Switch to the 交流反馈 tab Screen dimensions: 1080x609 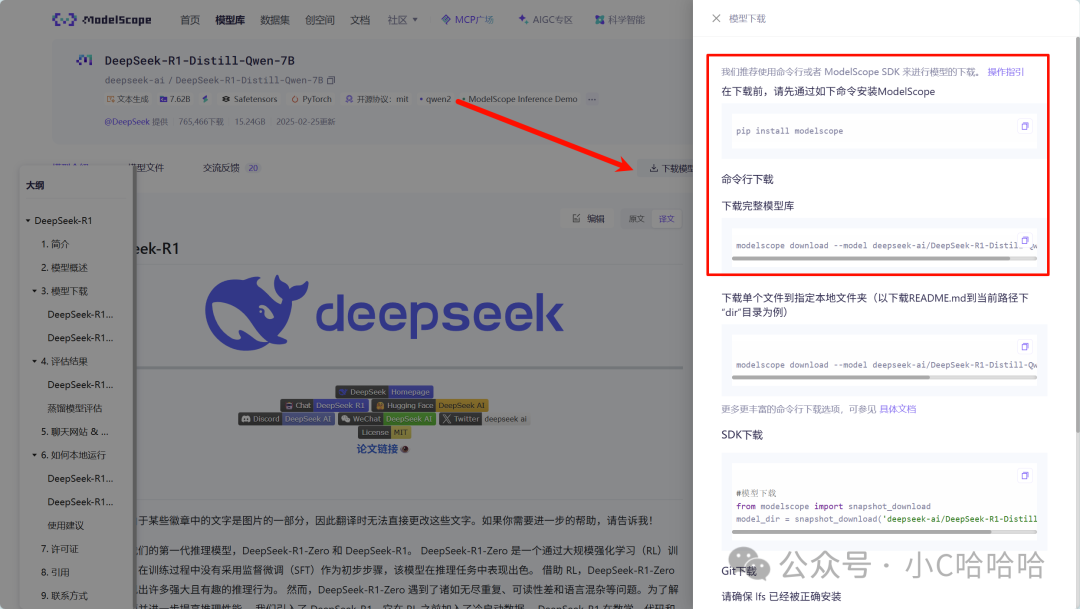point(231,167)
